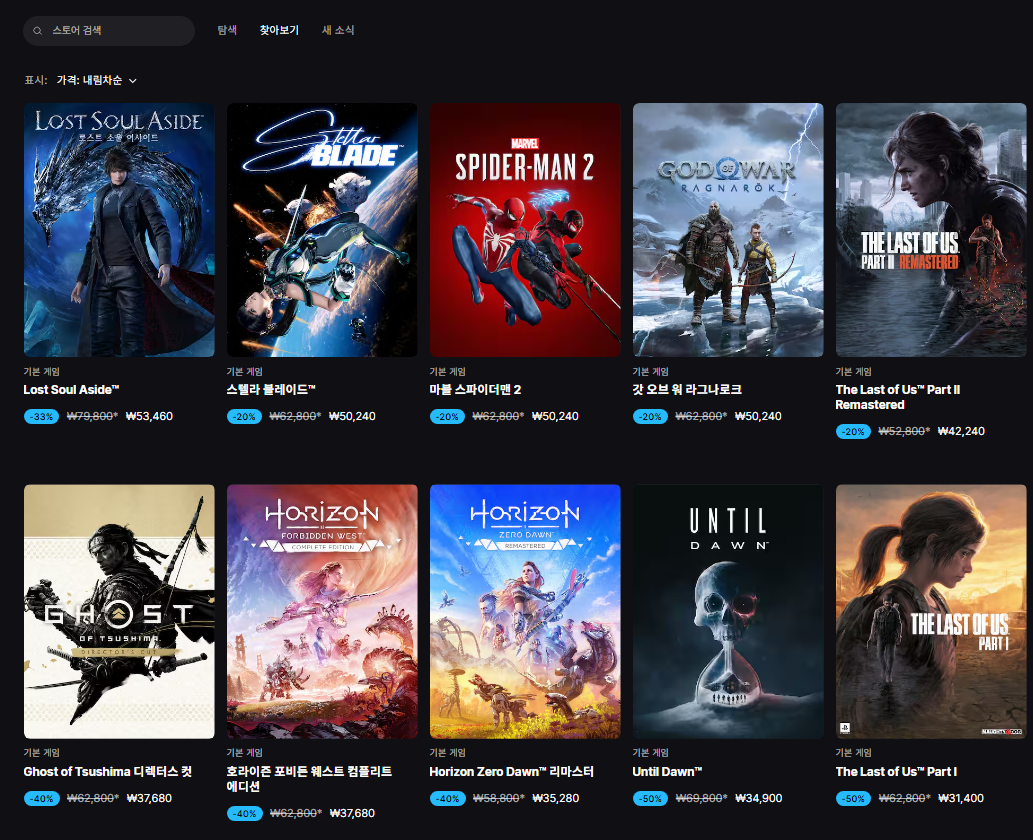Open Horizon Forbidden West Complete Edition cover
This screenshot has height=840, width=1033.
pos(322,612)
